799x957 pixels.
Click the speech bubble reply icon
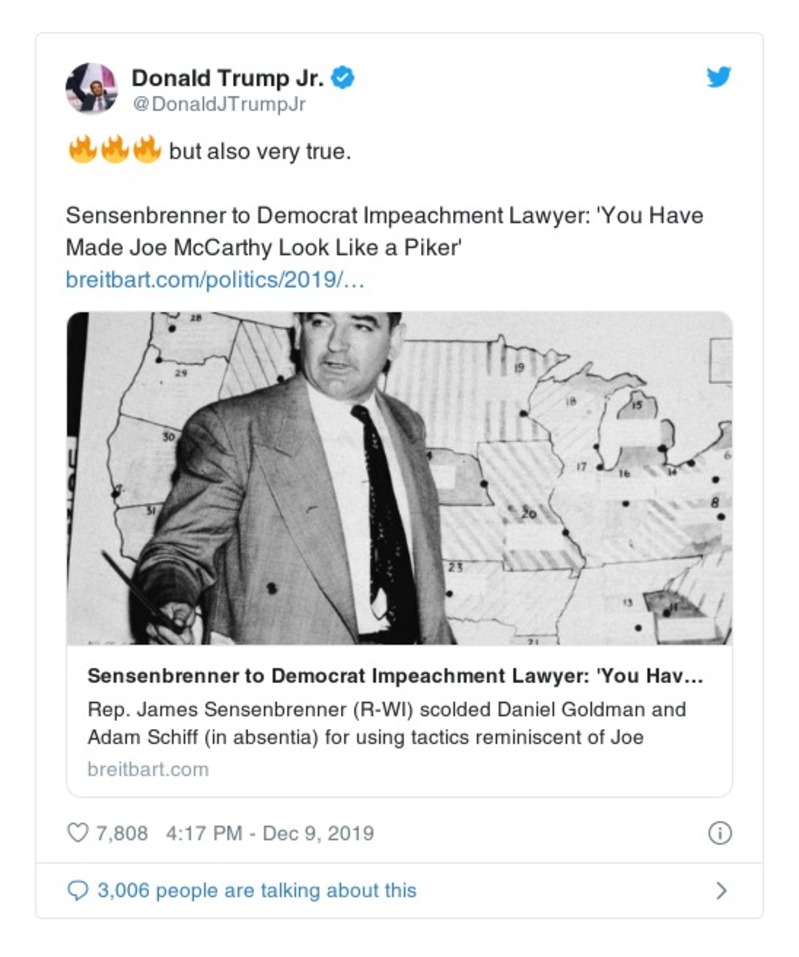click(x=77, y=890)
